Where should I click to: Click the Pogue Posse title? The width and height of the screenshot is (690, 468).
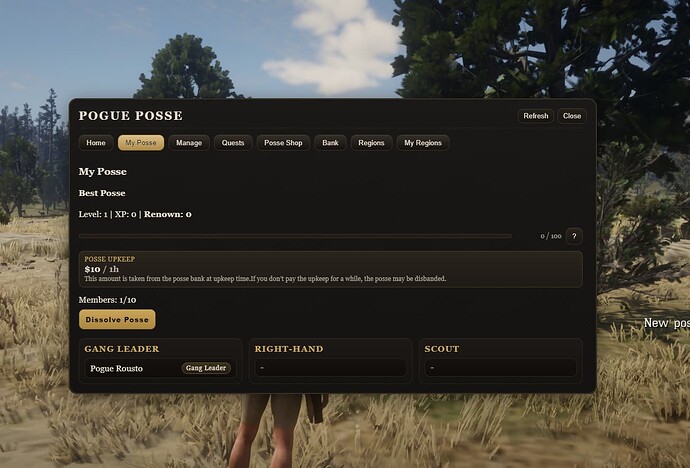pyautogui.click(x=131, y=116)
